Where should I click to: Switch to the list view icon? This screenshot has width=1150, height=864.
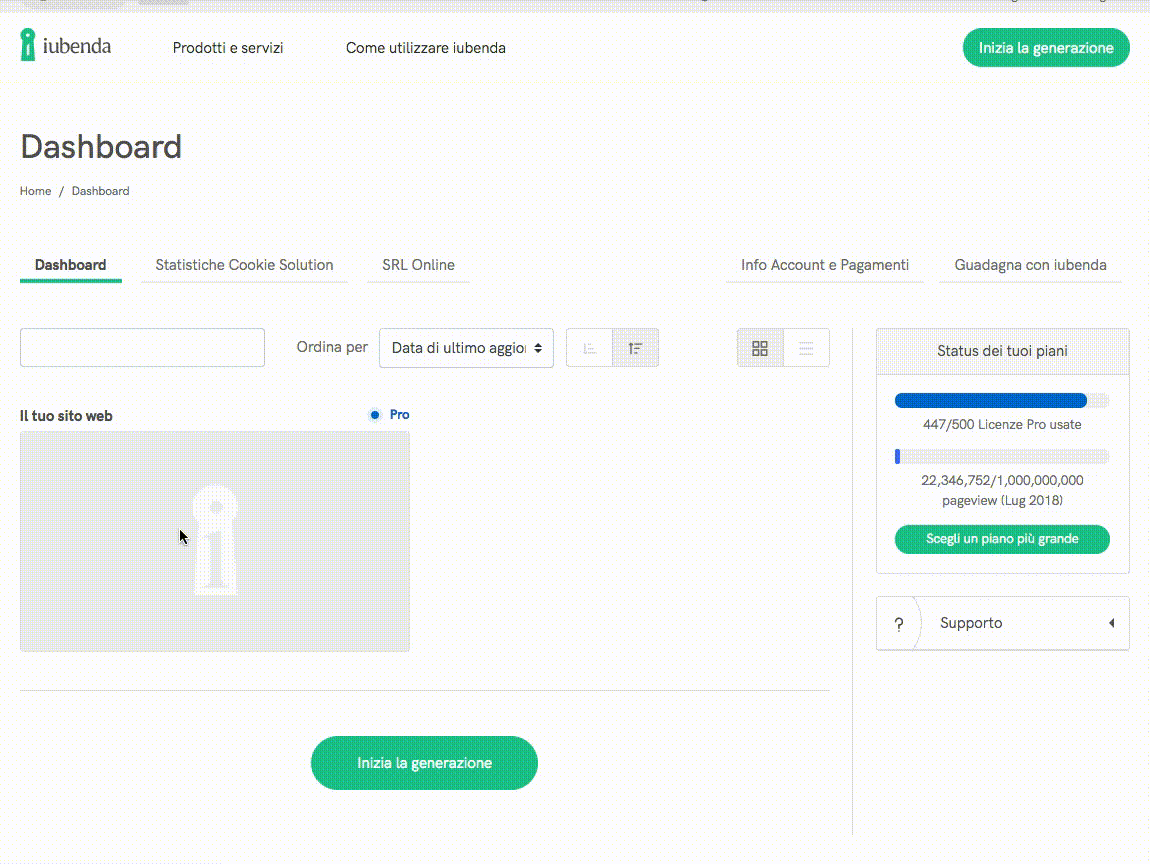[806, 348]
